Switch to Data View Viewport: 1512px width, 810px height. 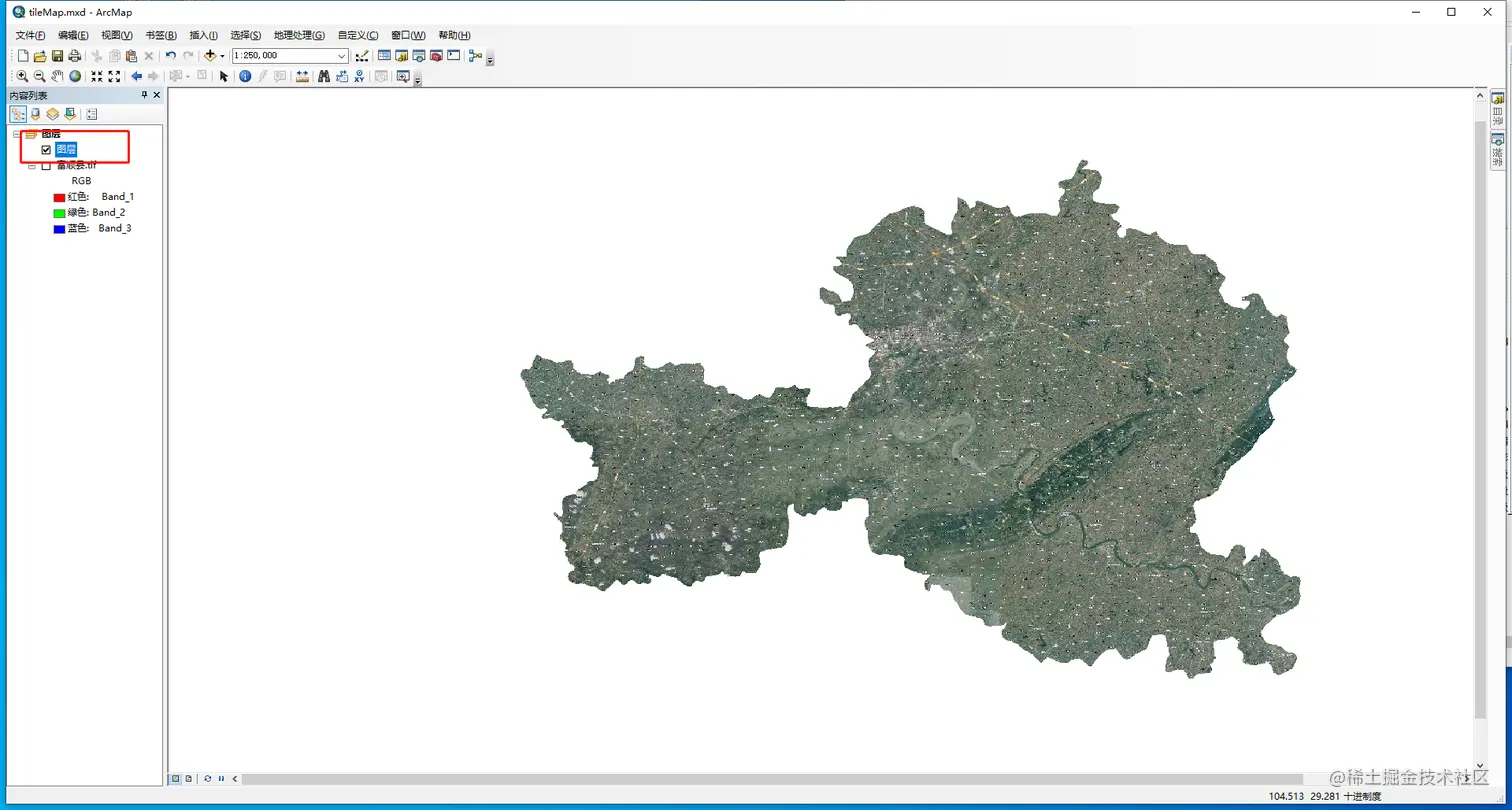175,778
